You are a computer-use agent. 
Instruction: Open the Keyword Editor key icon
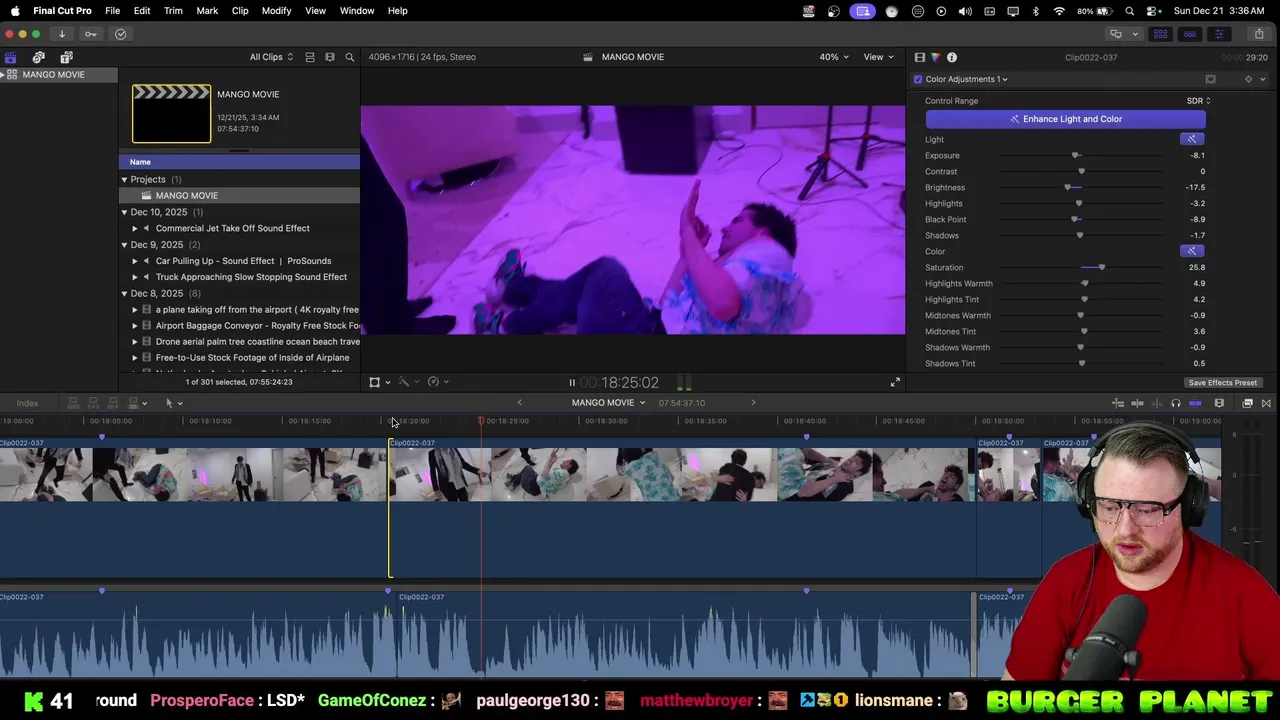click(x=91, y=34)
